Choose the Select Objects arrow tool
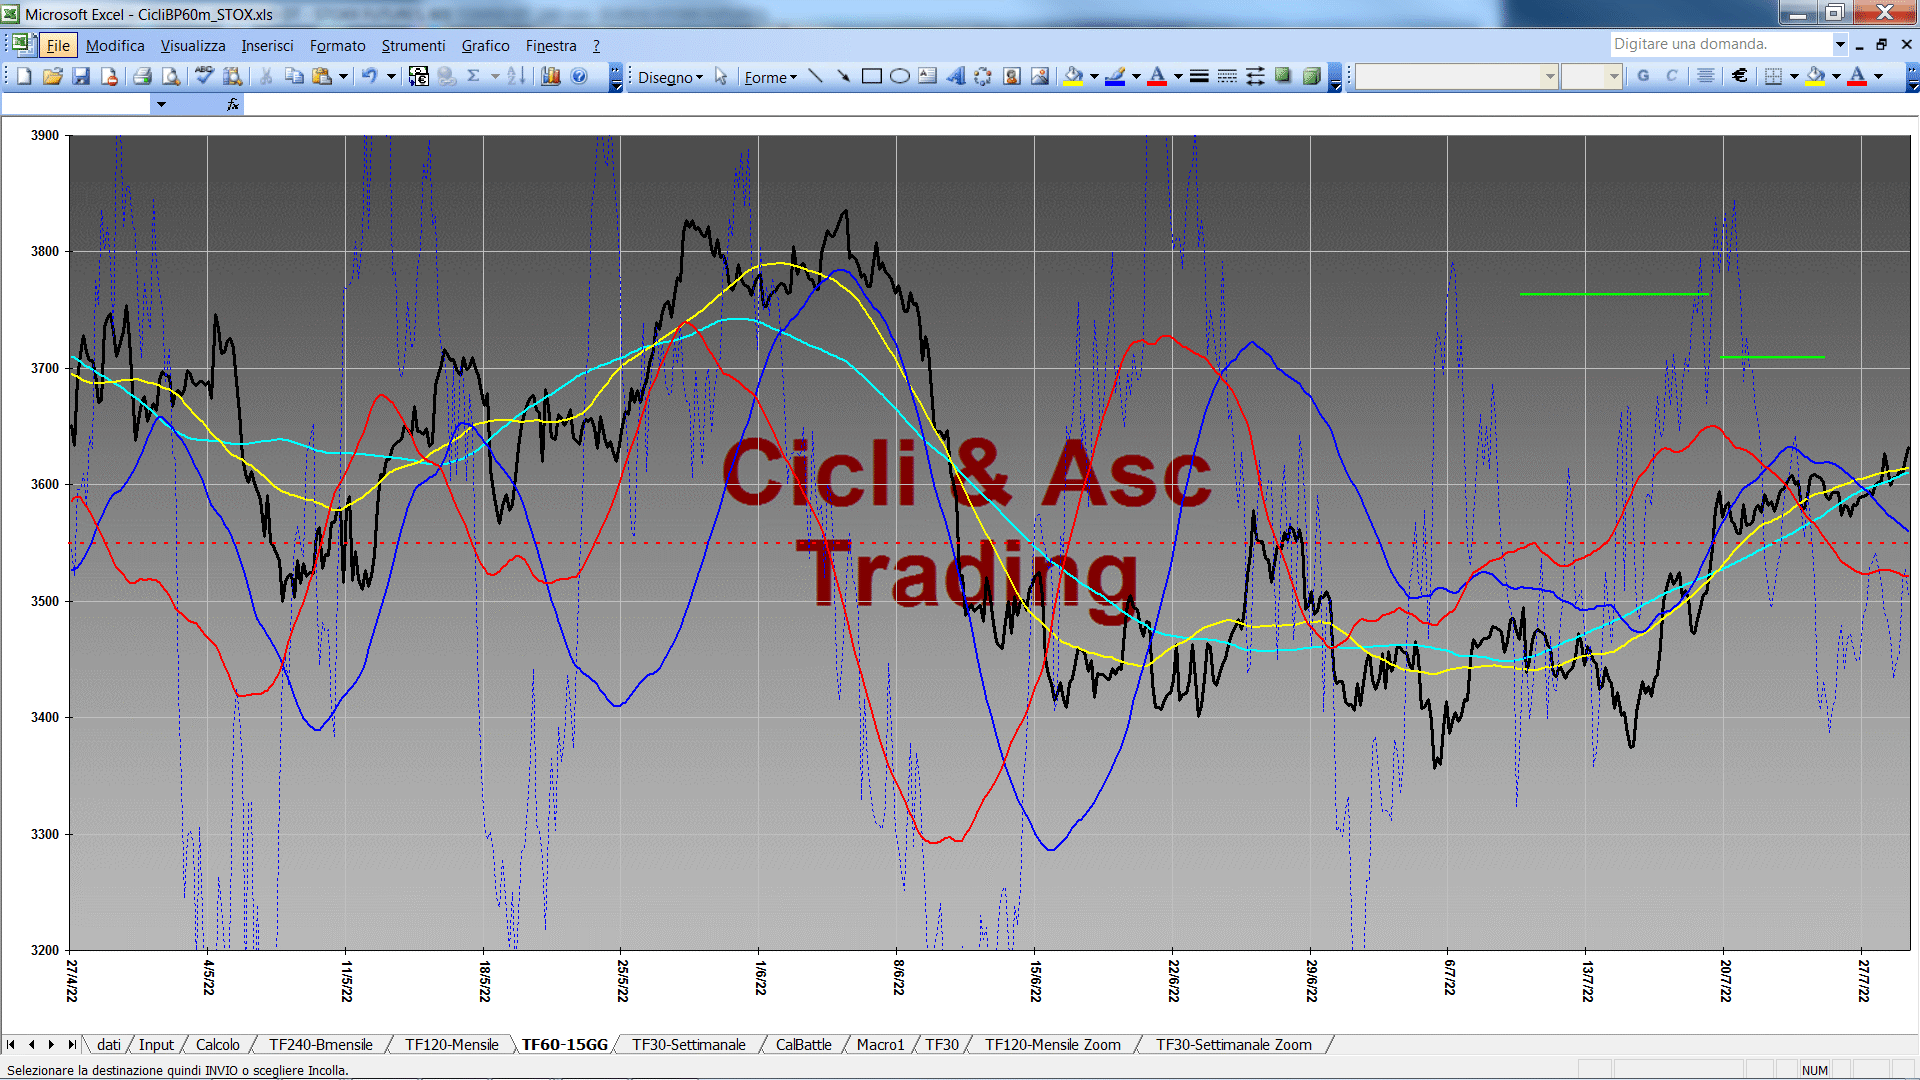 721,76
